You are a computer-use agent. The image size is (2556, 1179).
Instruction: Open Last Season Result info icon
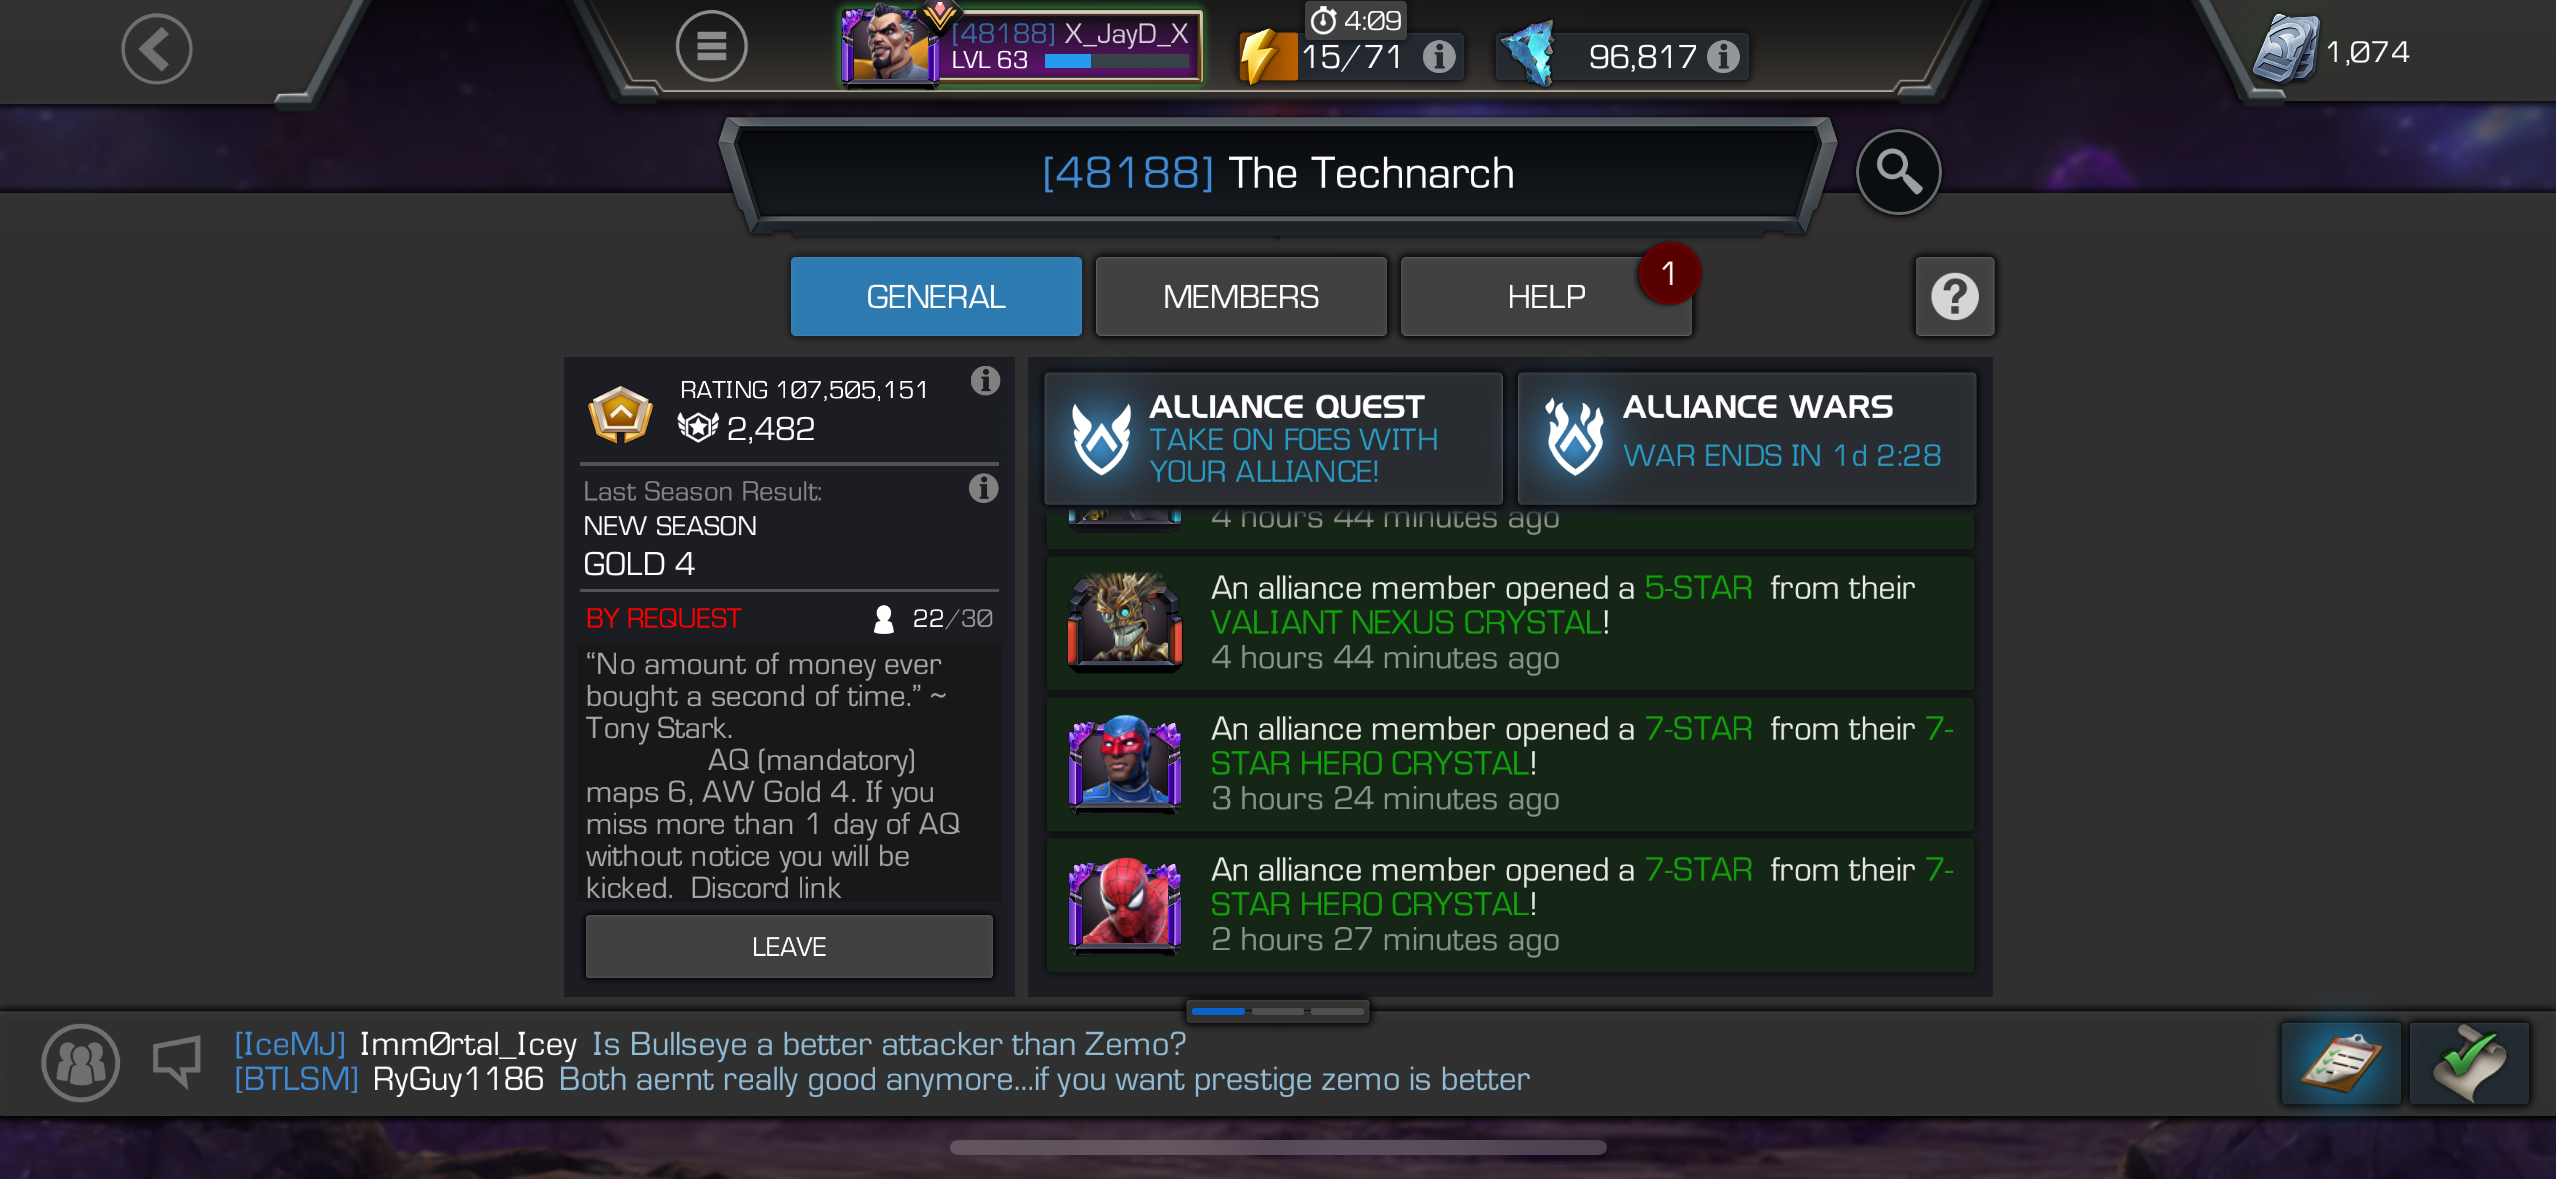983,488
